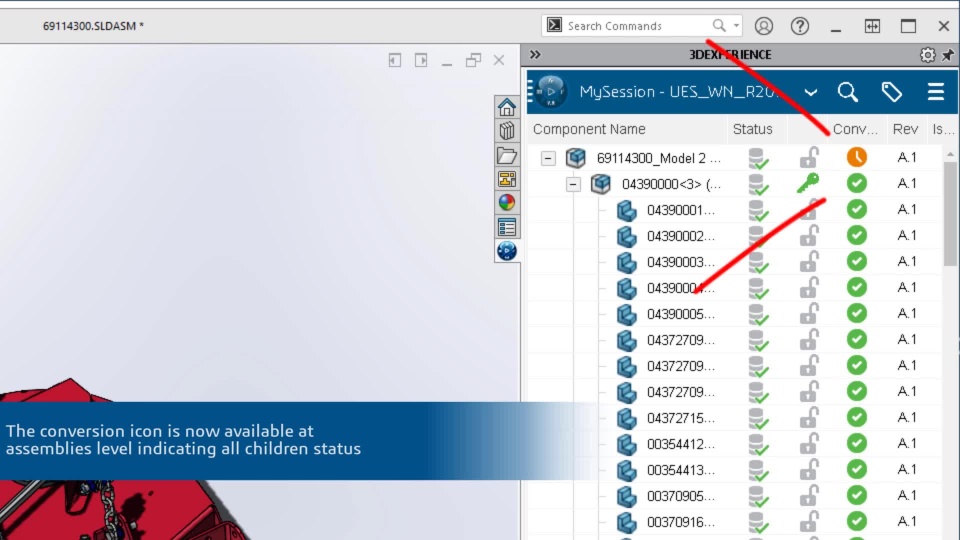This screenshot has width=960, height=540.
Task: Sort by the Status column header
Action: point(752,129)
